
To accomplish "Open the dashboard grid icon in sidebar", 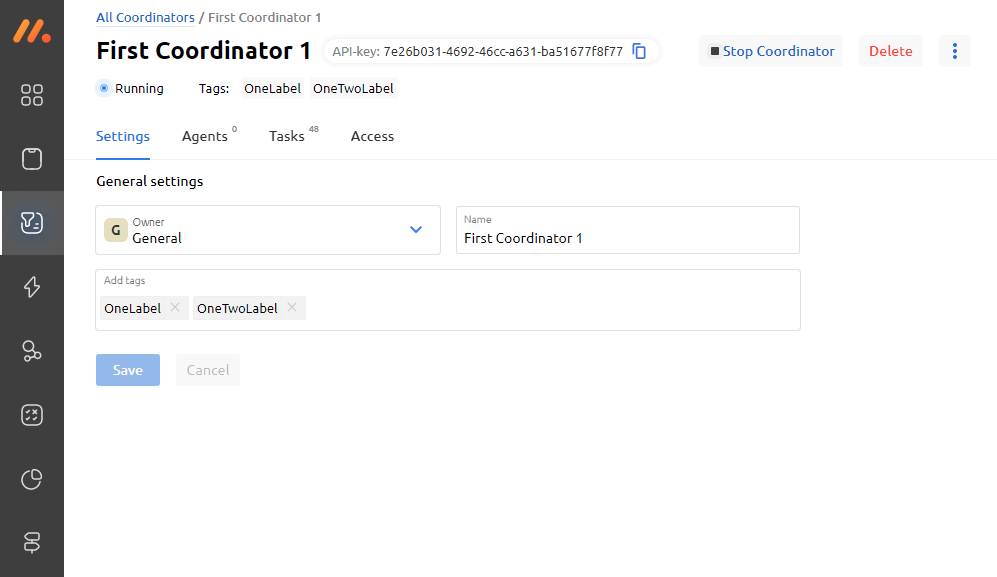I will (32, 95).
